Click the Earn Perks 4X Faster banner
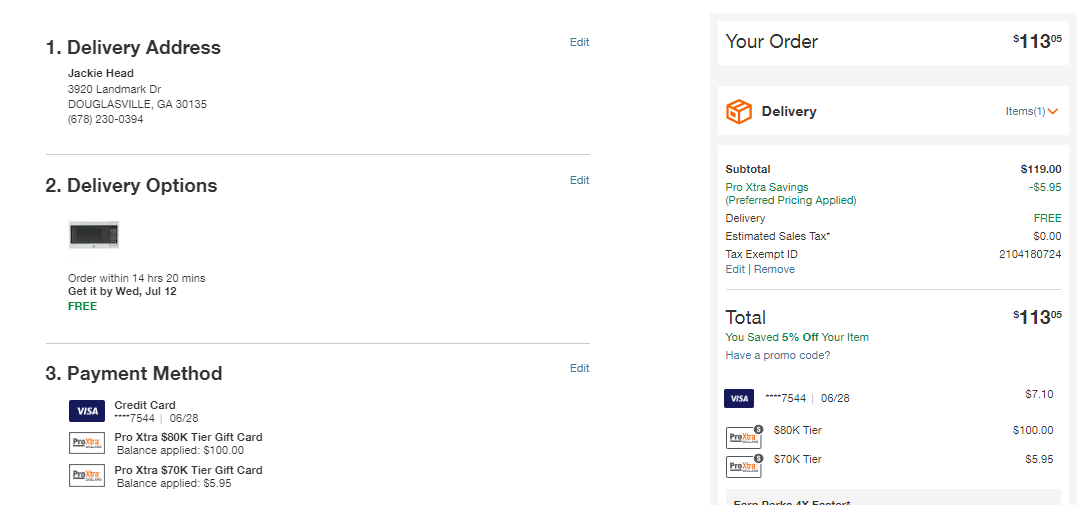 tap(893, 498)
